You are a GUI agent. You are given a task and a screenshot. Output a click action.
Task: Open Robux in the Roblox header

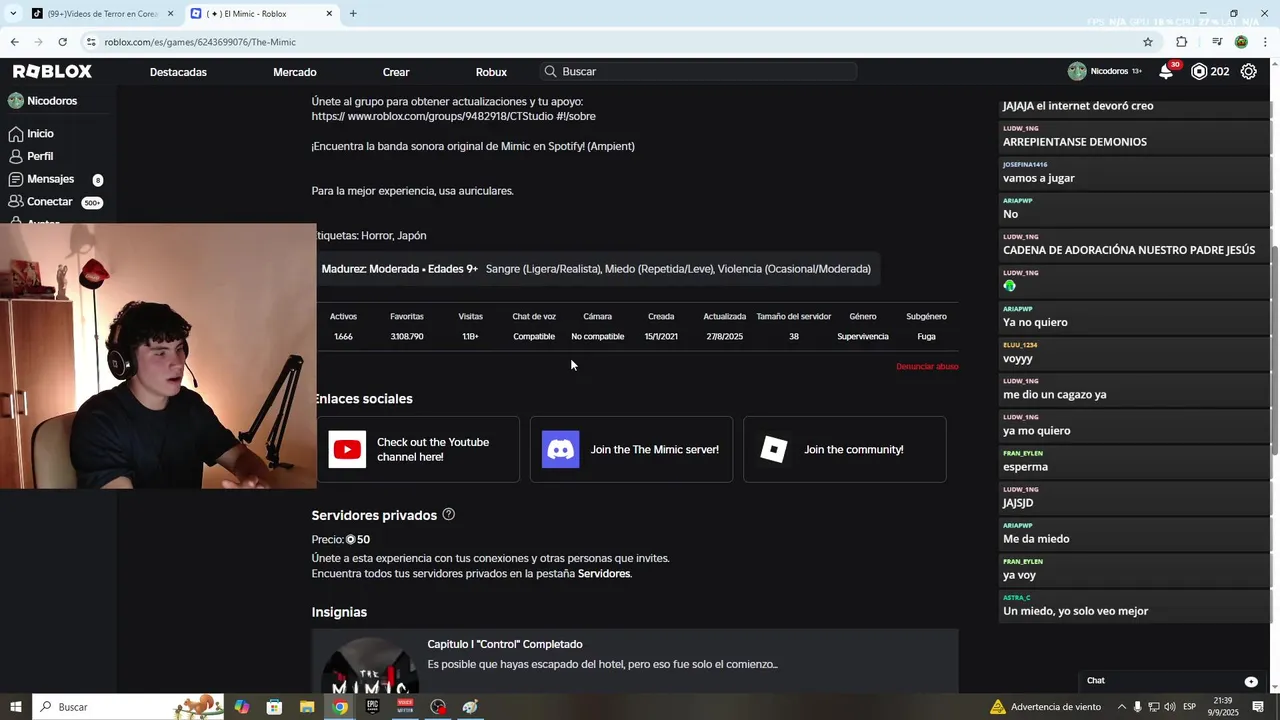coord(491,72)
